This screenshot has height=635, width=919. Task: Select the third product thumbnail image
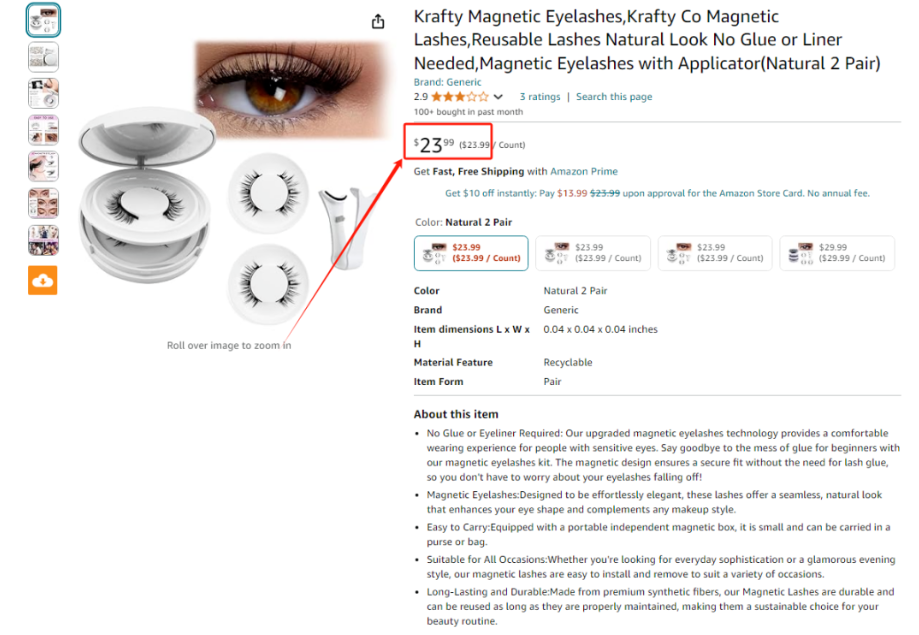pos(43,93)
